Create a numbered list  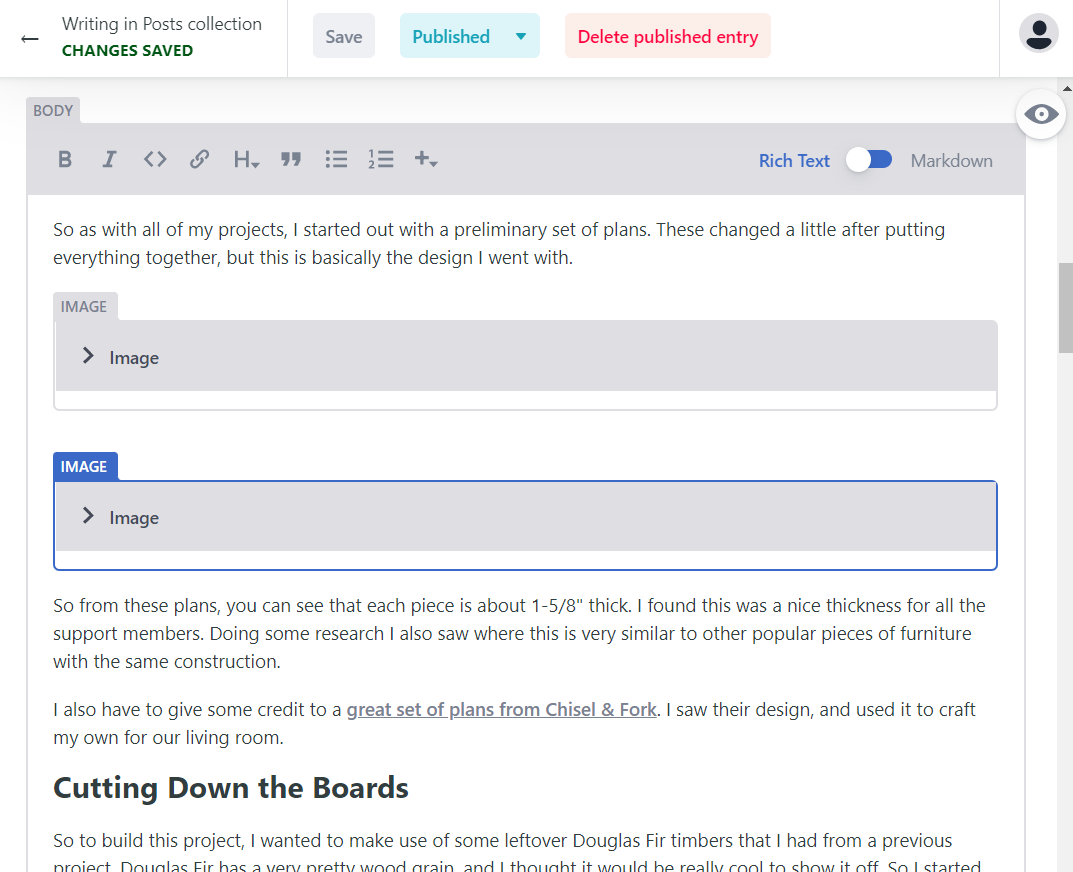[x=380, y=159]
